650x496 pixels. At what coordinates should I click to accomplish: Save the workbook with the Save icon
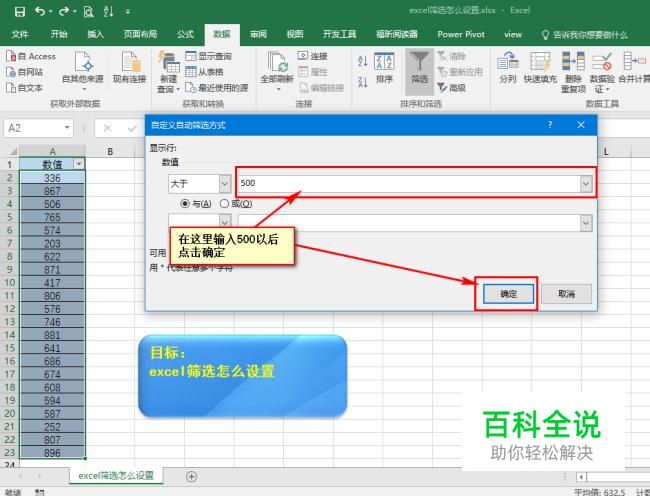[x=19, y=12]
